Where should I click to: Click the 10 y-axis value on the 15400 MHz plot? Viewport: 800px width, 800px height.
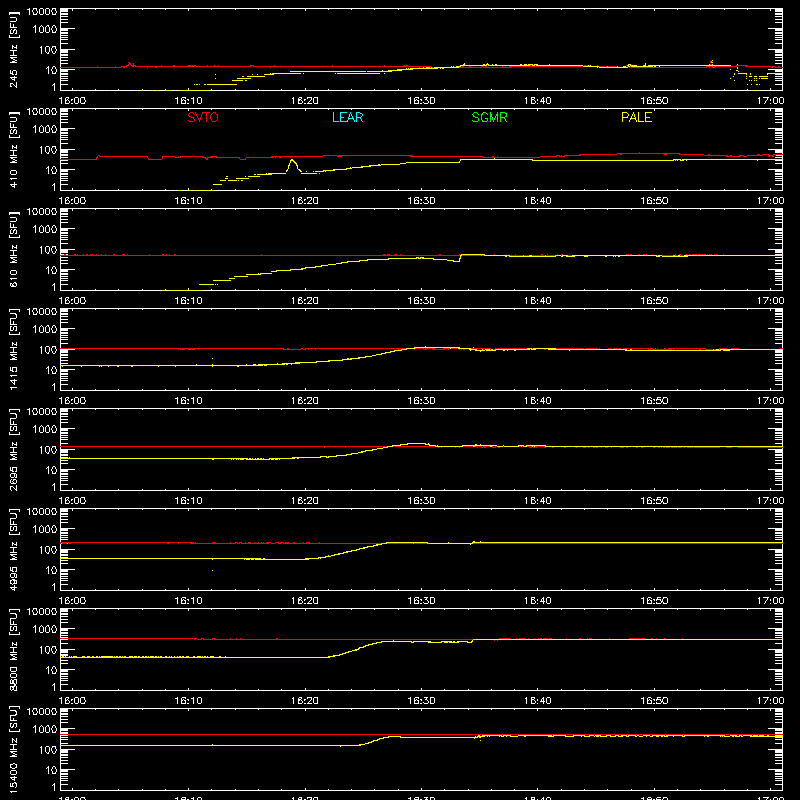[51, 770]
